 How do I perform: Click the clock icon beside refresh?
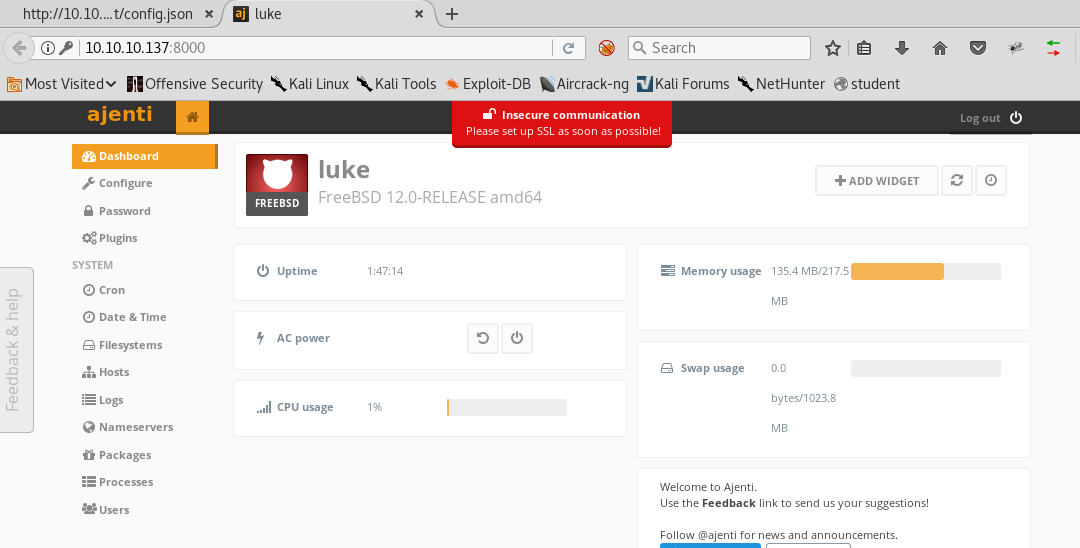(990, 180)
